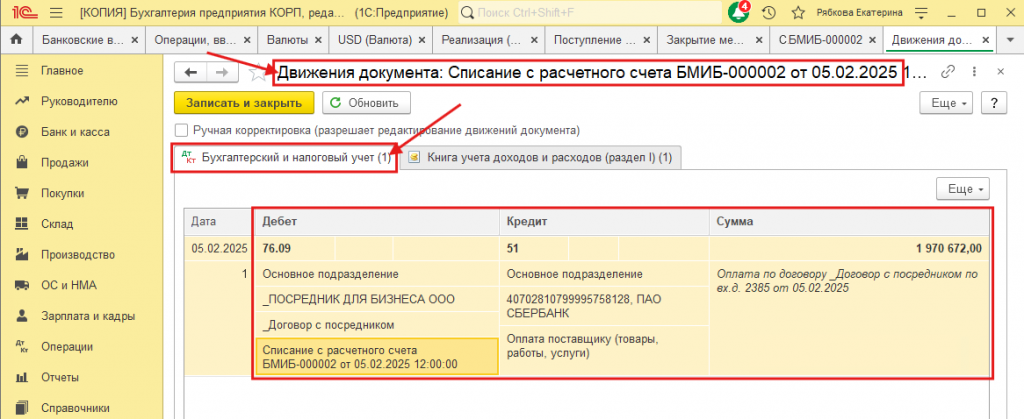Open favorites star in title bar

point(797,12)
